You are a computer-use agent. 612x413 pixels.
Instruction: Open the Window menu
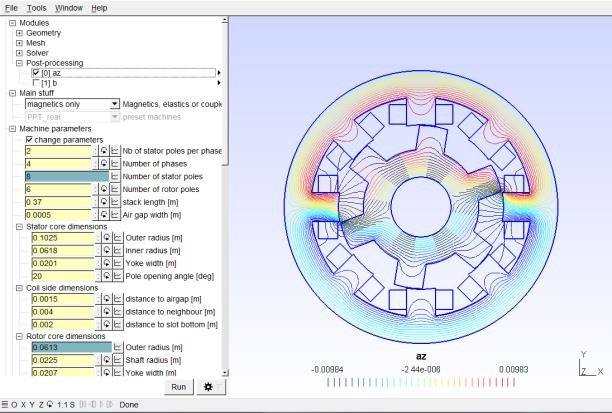click(69, 7)
